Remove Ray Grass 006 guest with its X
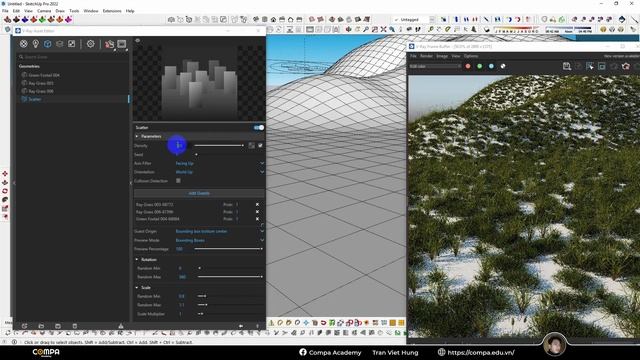 (257, 212)
